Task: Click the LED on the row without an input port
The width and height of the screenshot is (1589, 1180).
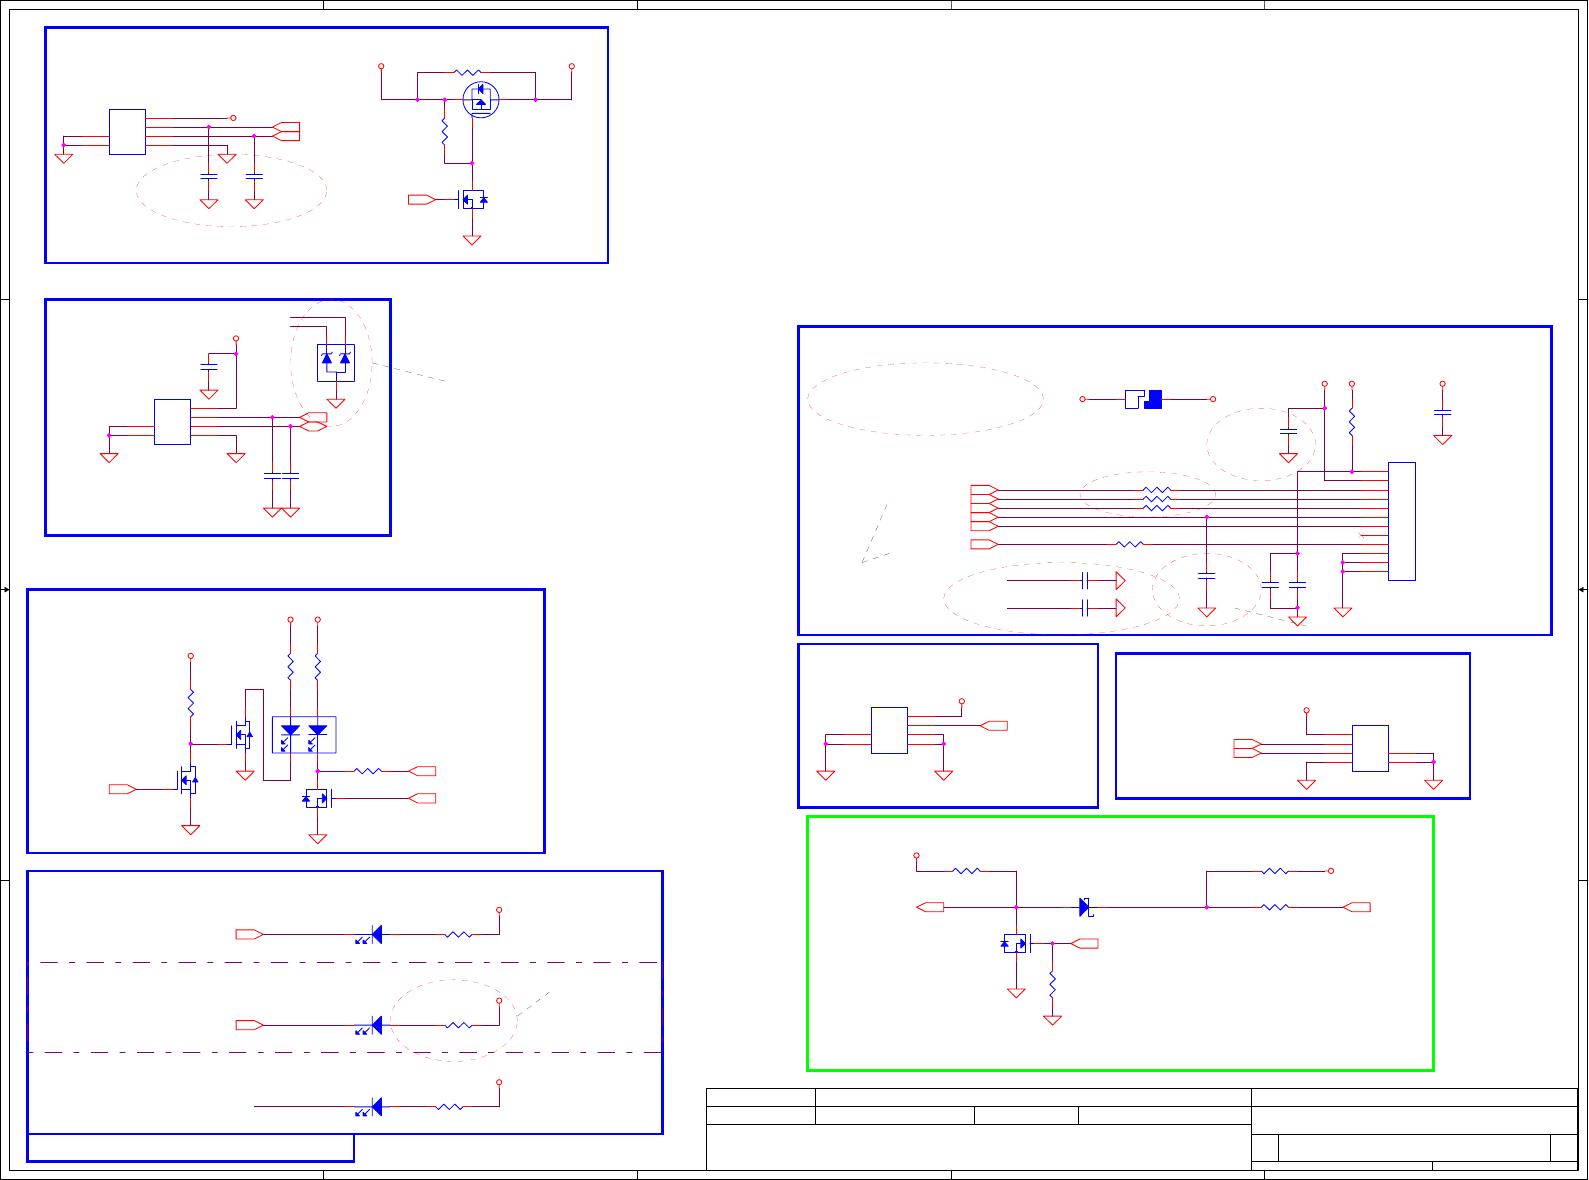Action: click(x=370, y=1107)
